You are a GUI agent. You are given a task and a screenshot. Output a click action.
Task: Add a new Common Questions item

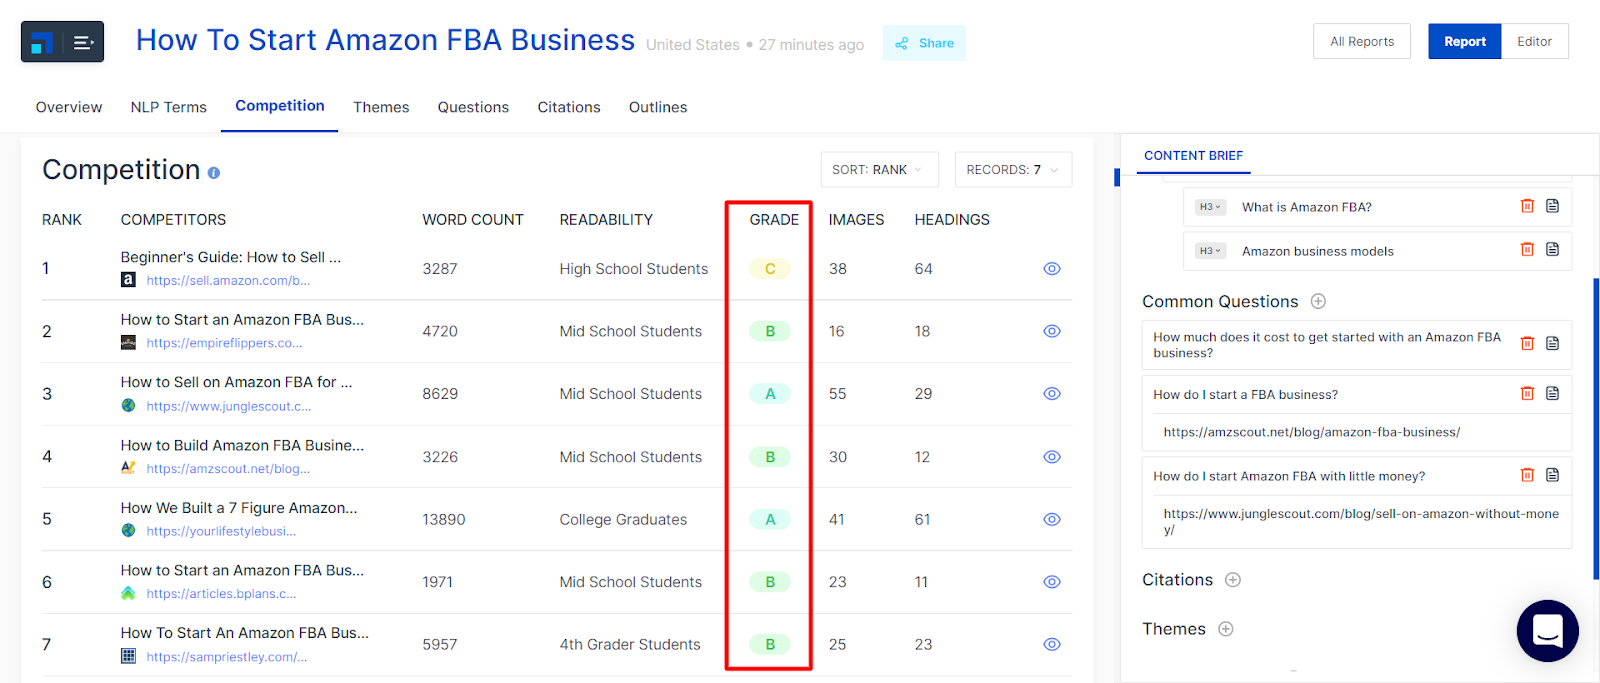click(1318, 301)
